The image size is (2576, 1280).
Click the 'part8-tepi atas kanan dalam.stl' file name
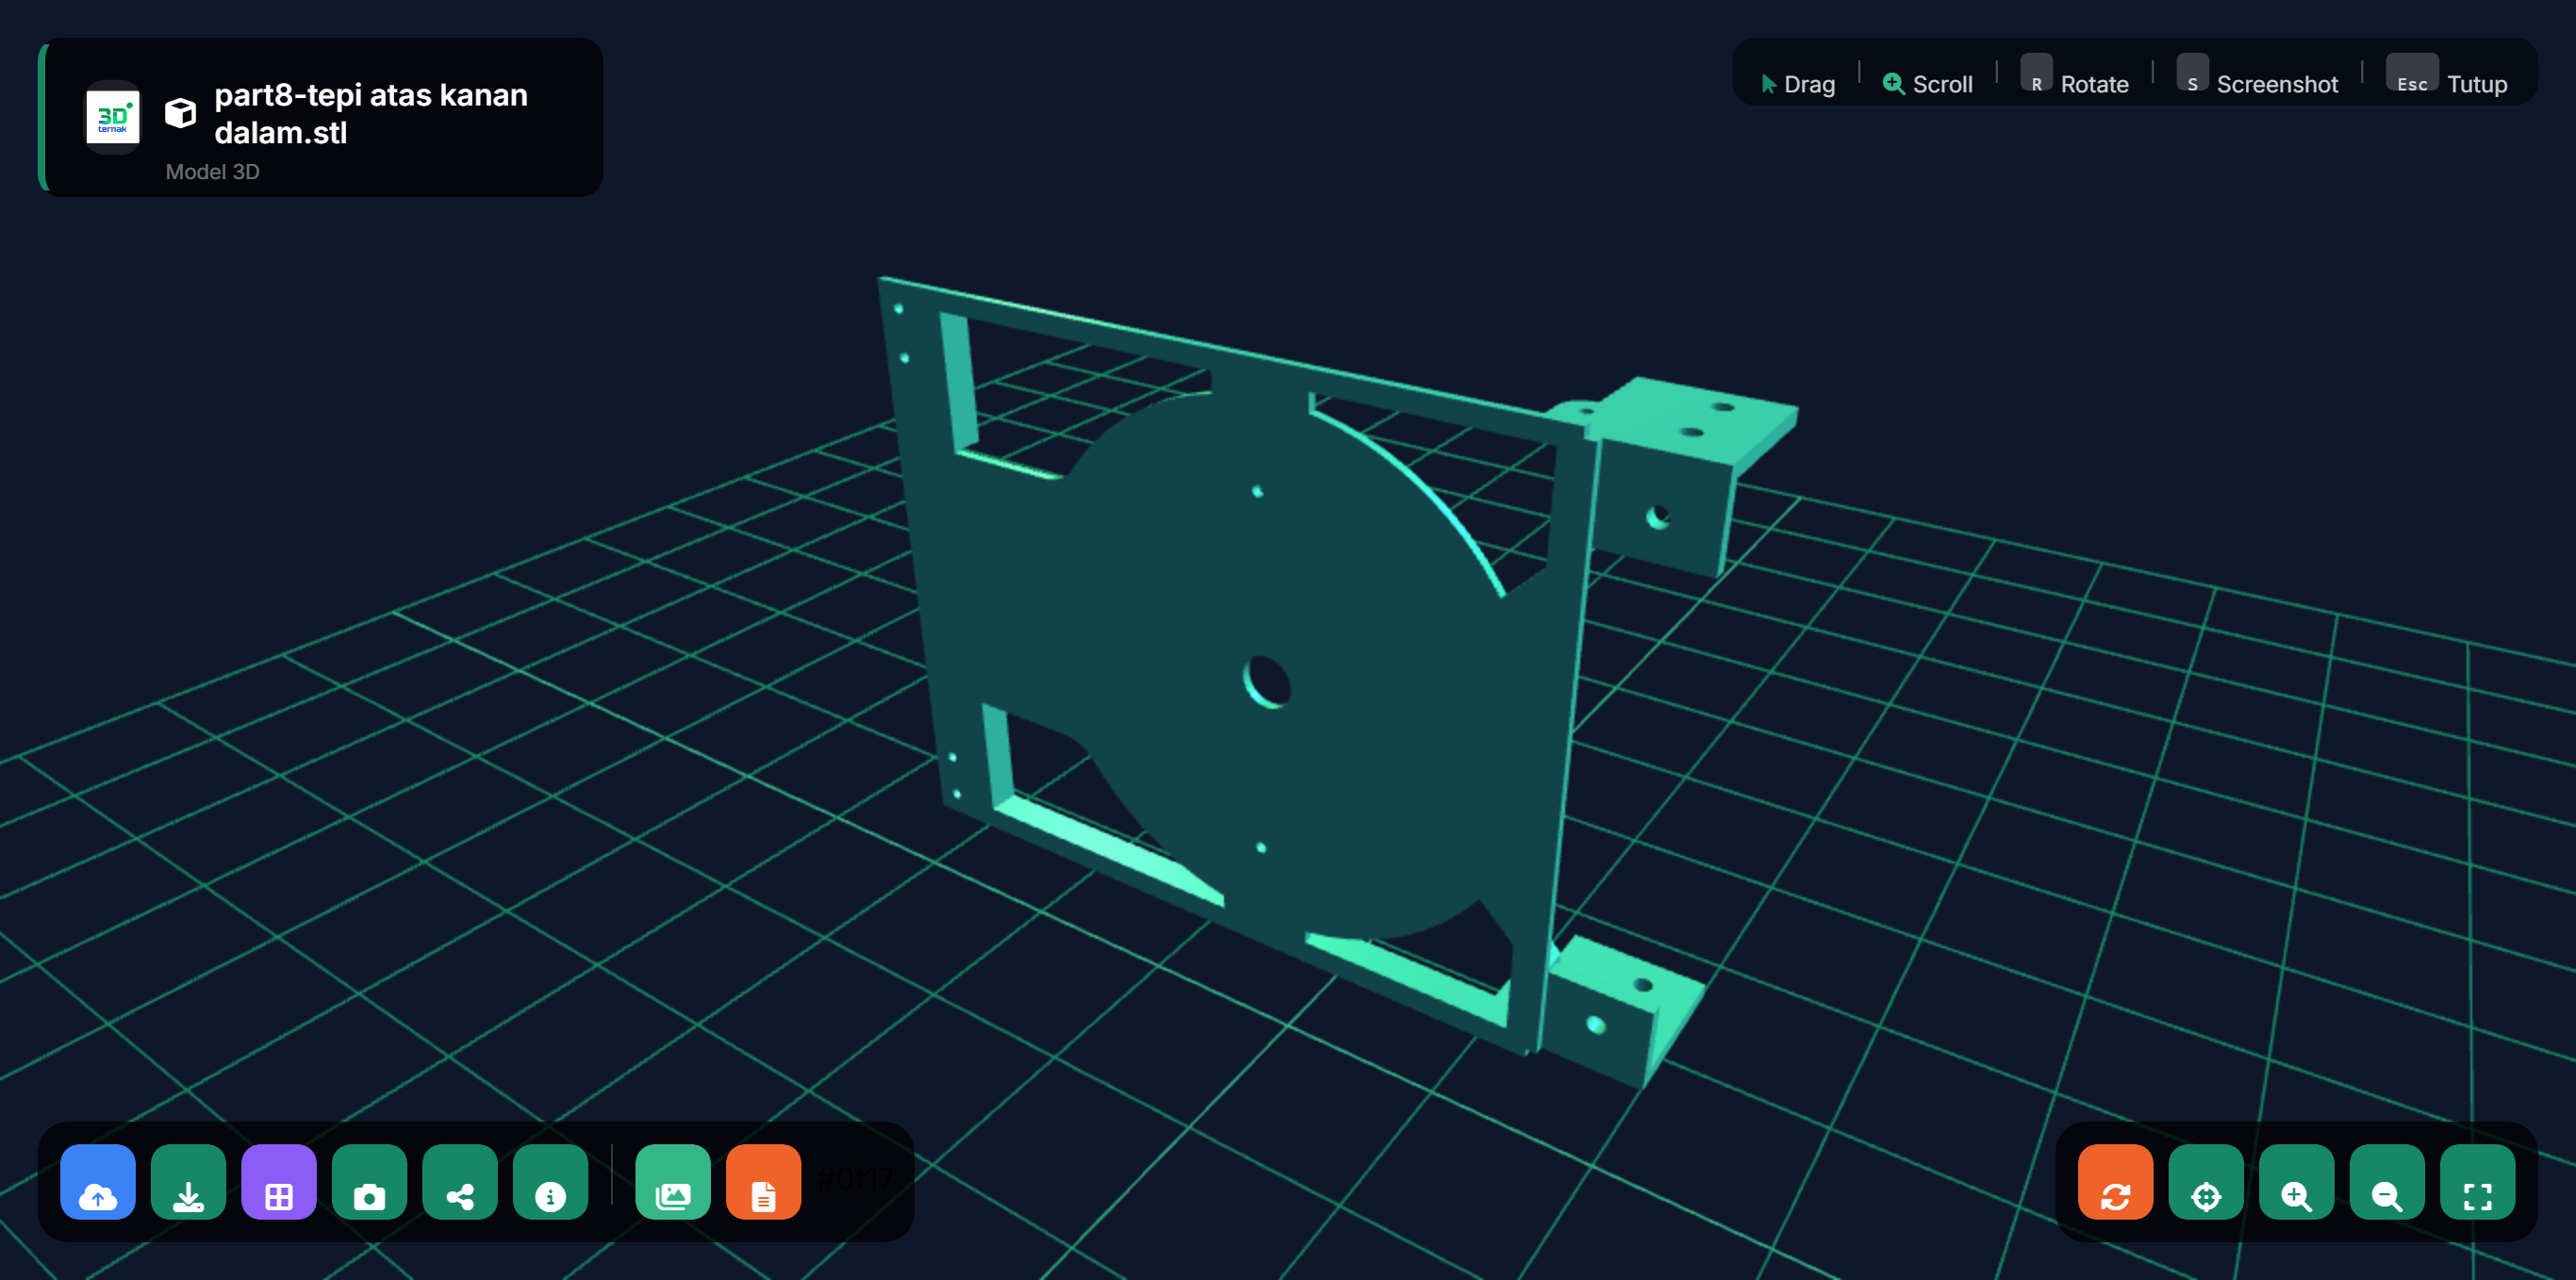pos(371,113)
